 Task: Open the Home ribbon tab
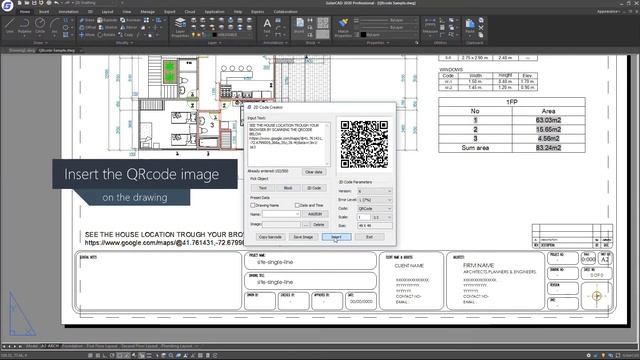coord(24,11)
